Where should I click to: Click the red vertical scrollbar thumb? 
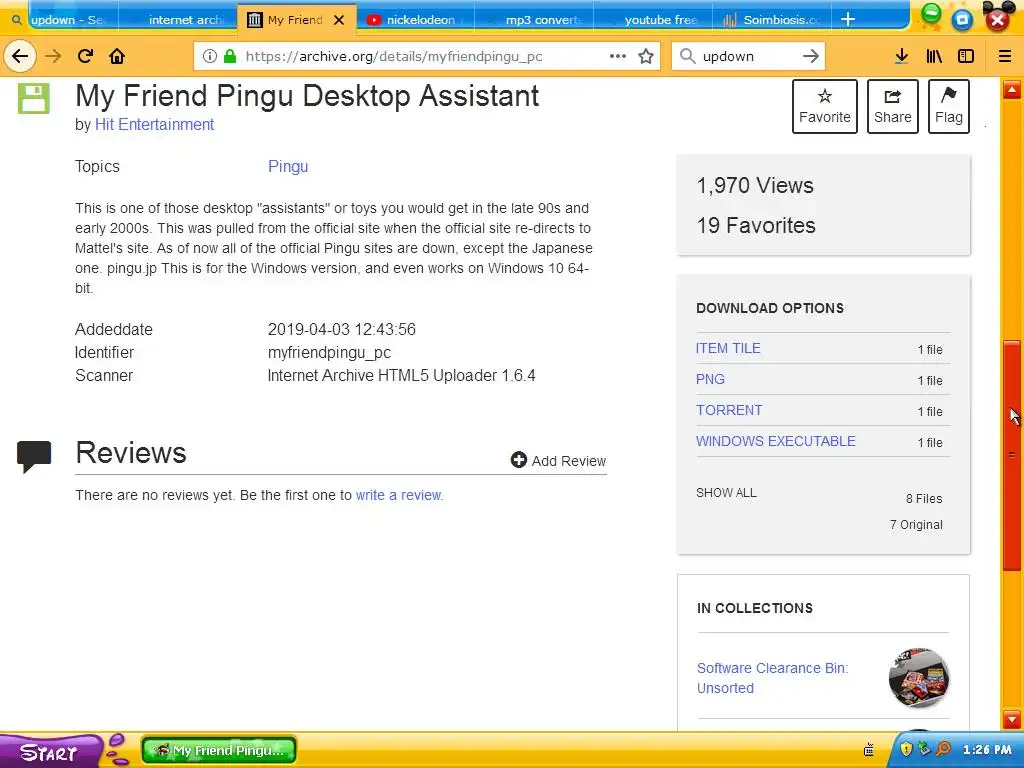(1012, 455)
